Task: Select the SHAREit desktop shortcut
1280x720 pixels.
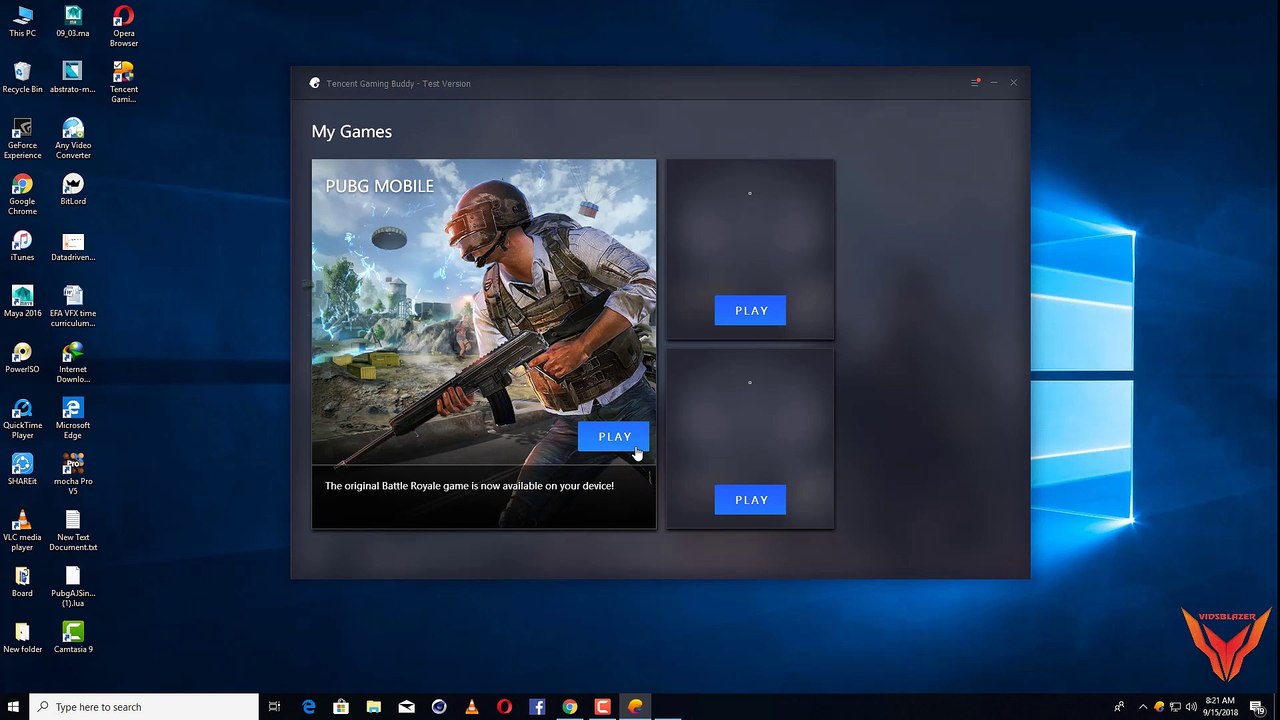Action: pos(22,469)
